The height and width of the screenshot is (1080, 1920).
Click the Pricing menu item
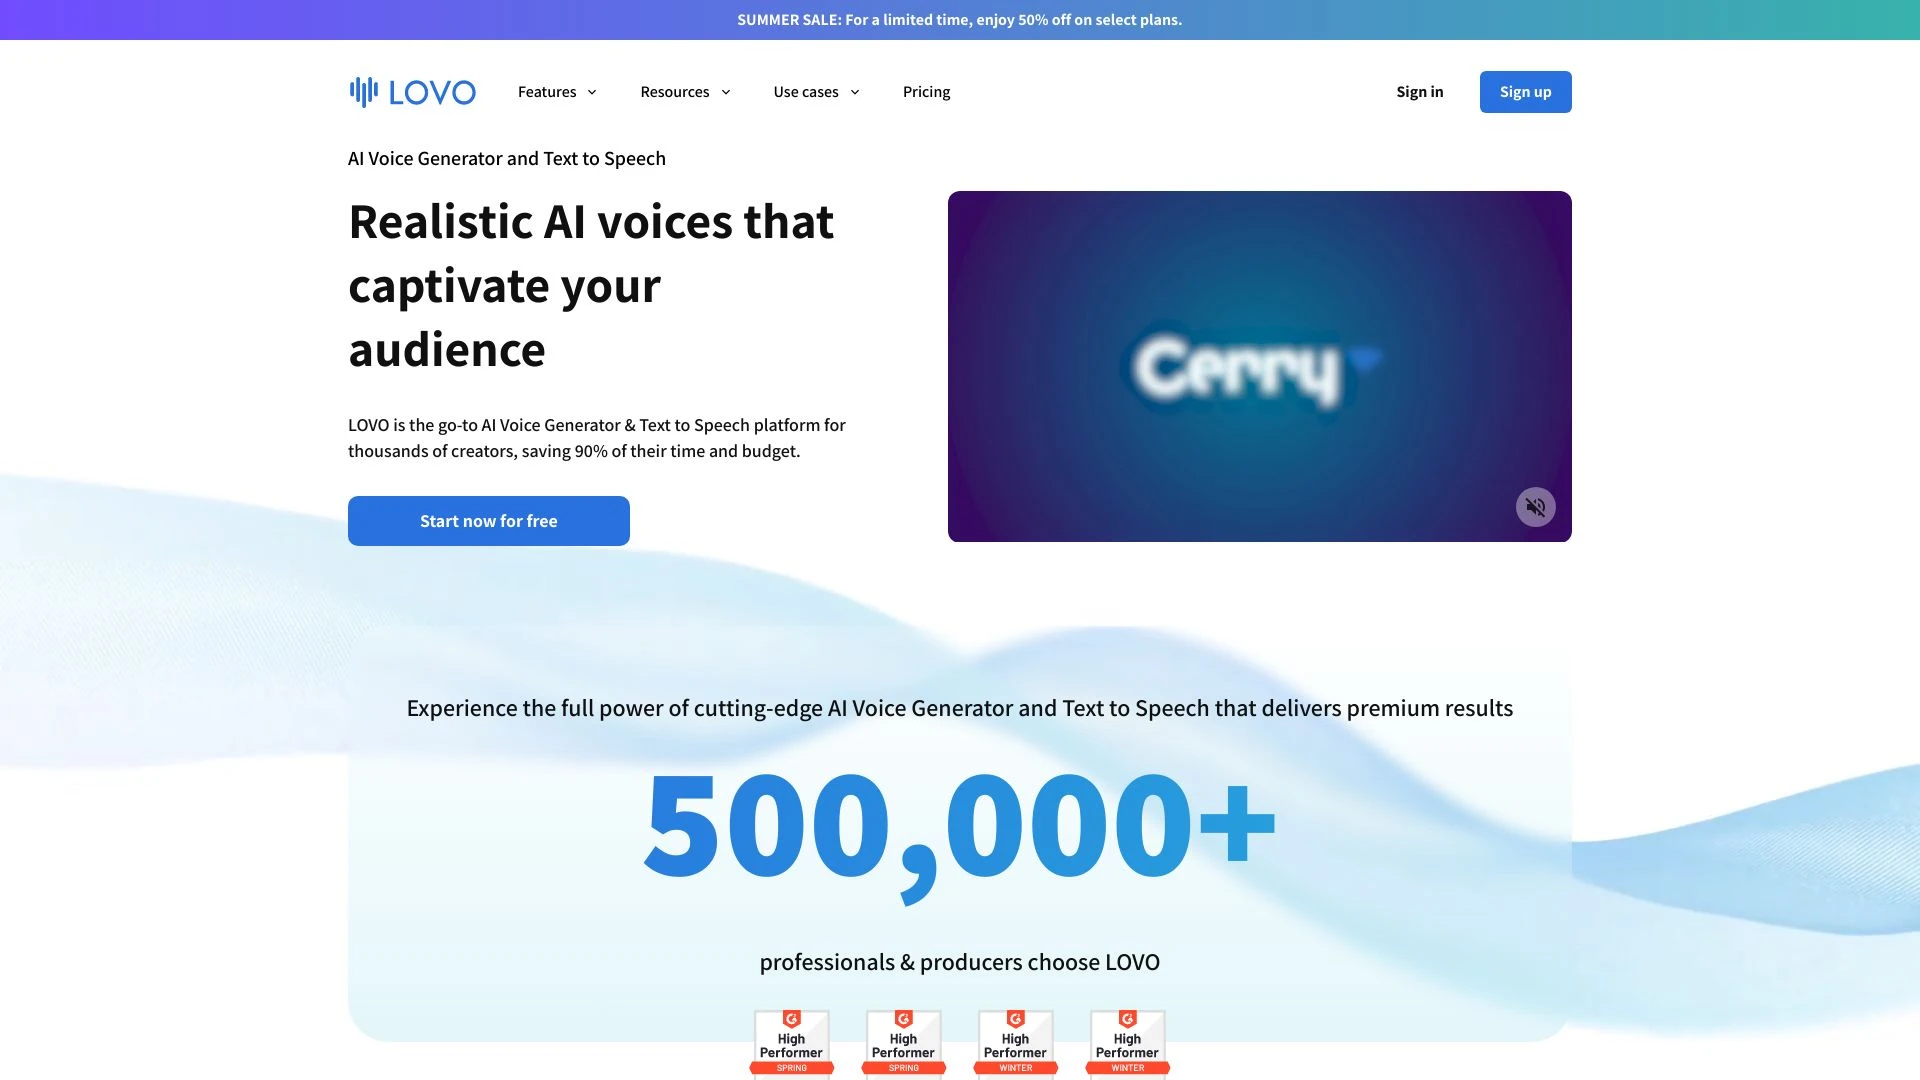pos(926,91)
